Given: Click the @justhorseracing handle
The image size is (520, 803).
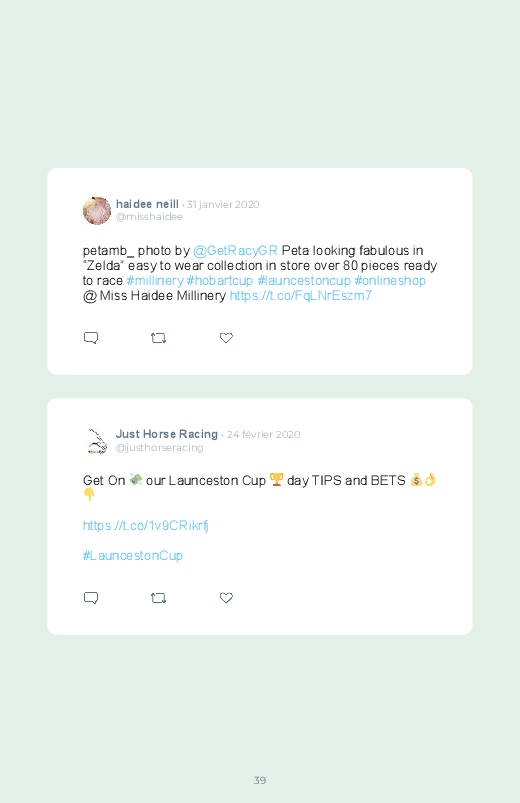Looking at the screenshot, I should click(159, 448).
